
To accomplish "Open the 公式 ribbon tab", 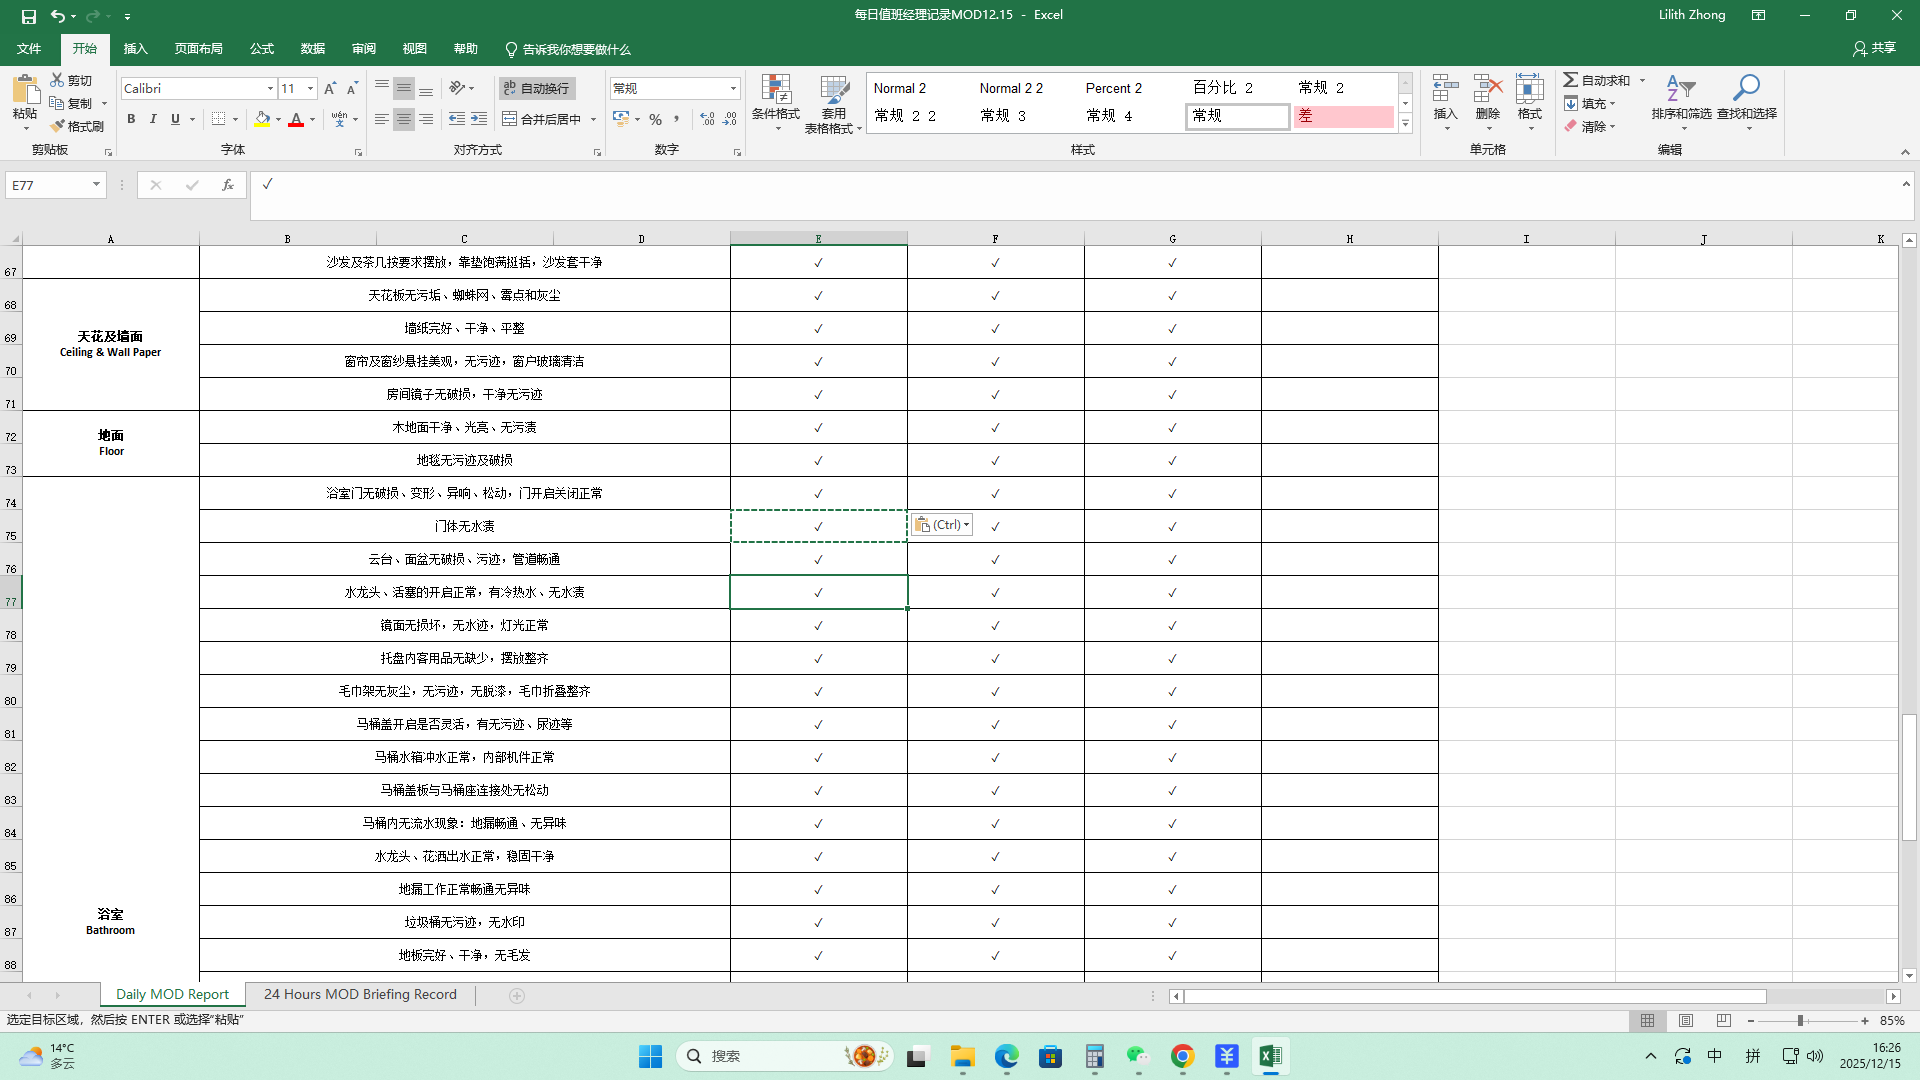I will coord(262,49).
